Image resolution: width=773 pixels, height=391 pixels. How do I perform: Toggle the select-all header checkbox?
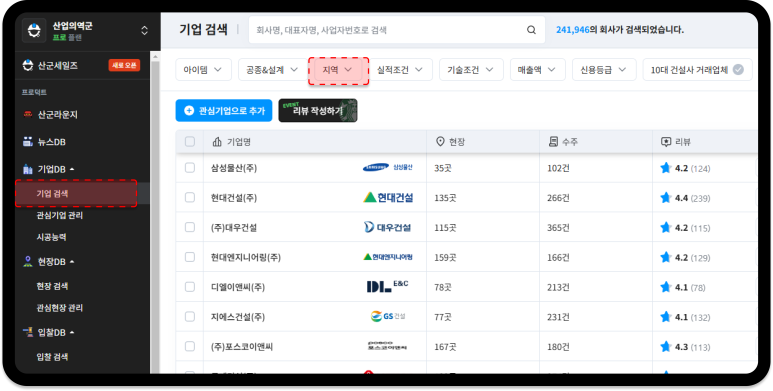tap(190, 142)
